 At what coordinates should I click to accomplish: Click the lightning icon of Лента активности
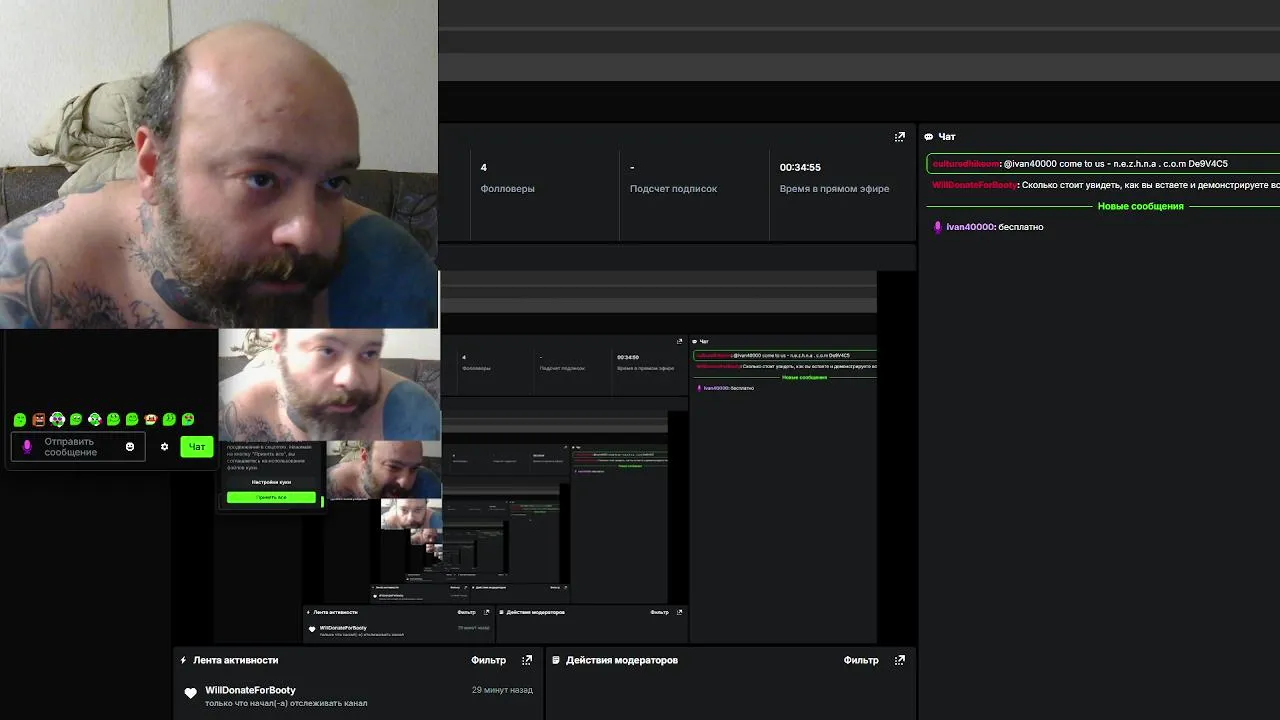tap(183, 660)
